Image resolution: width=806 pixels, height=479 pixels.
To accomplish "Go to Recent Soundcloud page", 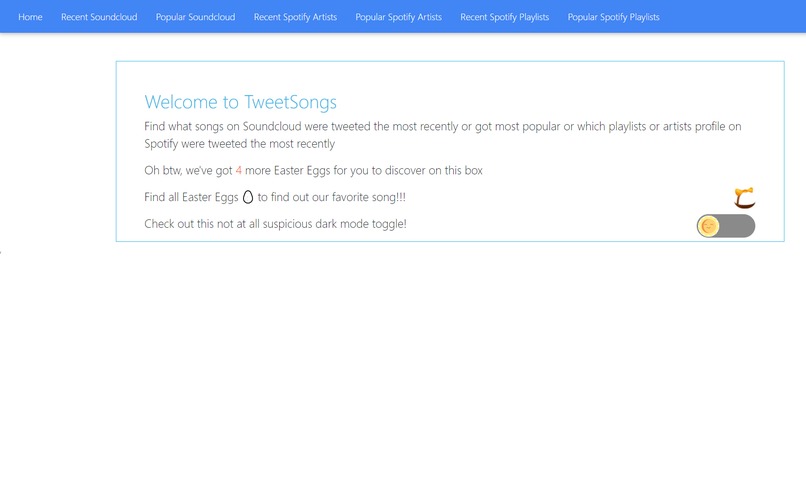I will pyautogui.click(x=99, y=17).
